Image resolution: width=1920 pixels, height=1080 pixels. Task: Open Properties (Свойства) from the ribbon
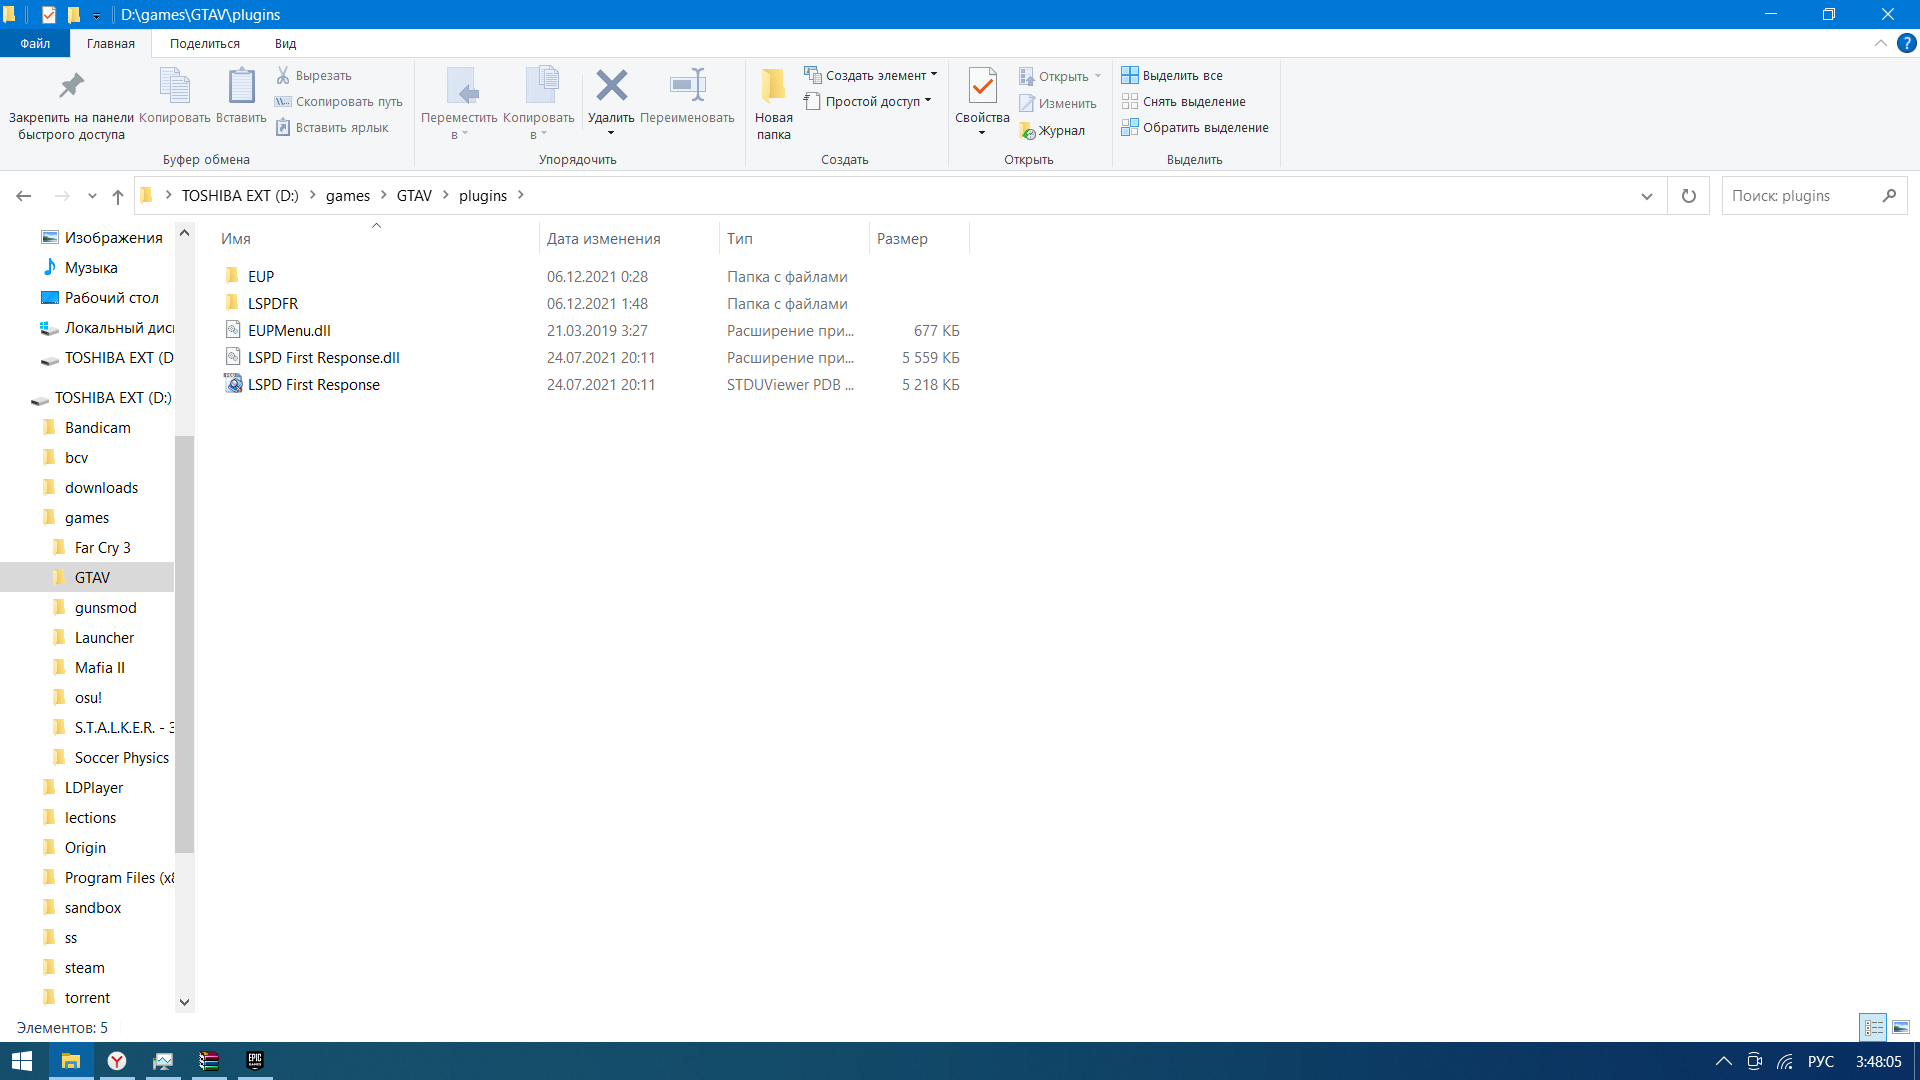[982, 87]
